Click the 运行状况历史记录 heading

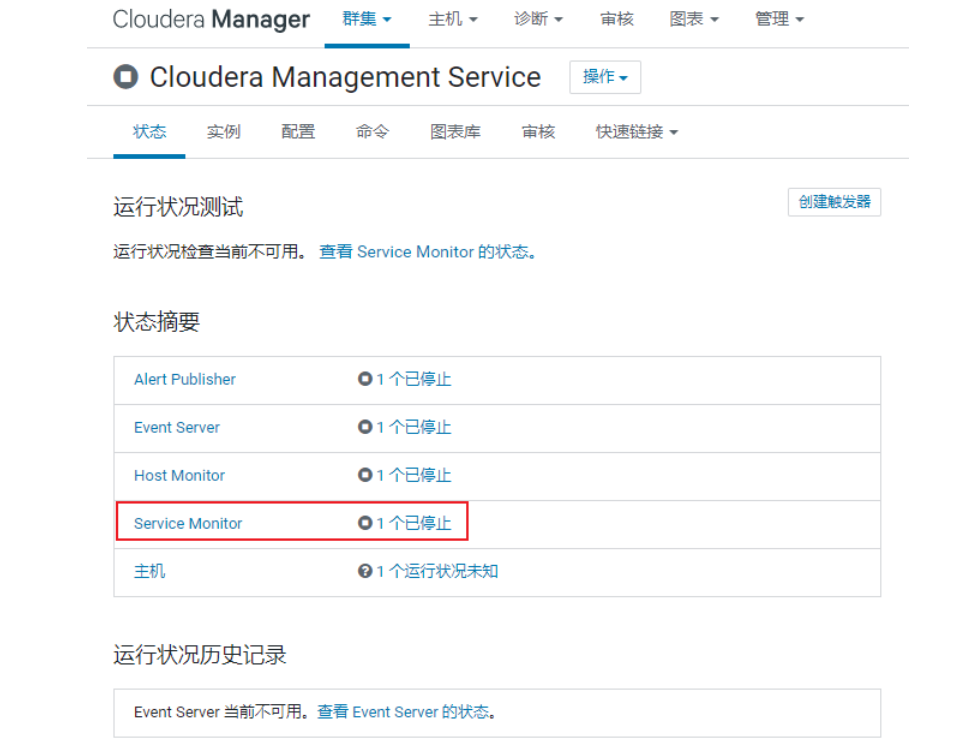click(200, 655)
